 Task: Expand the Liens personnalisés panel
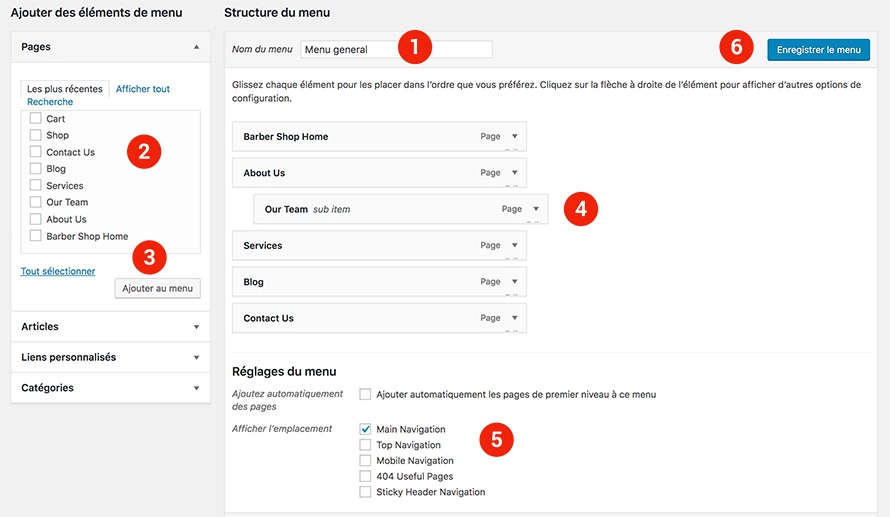pyautogui.click(x=196, y=358)
